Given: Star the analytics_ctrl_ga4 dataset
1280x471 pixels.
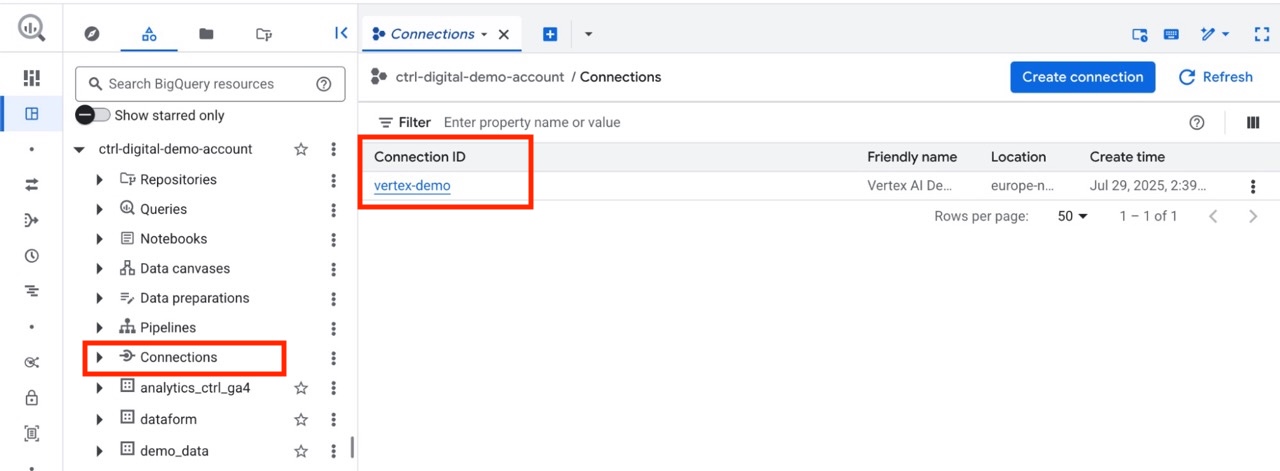Looking at the screenshot, I should 301,388.
